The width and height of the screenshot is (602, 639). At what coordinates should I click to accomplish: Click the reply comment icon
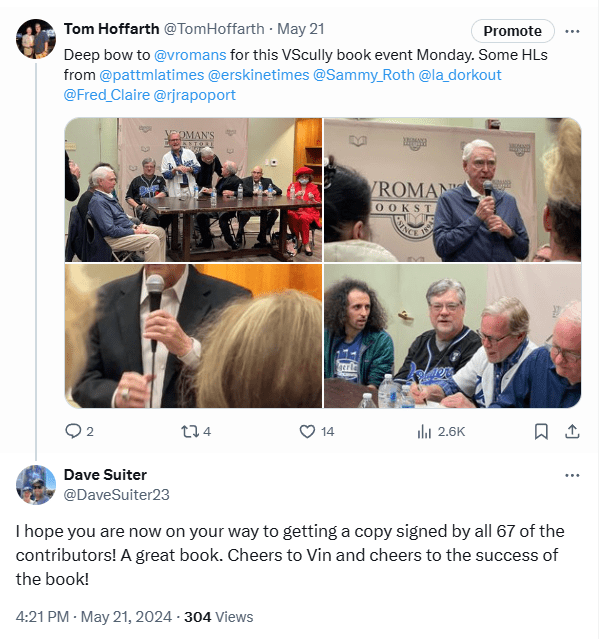73,431
